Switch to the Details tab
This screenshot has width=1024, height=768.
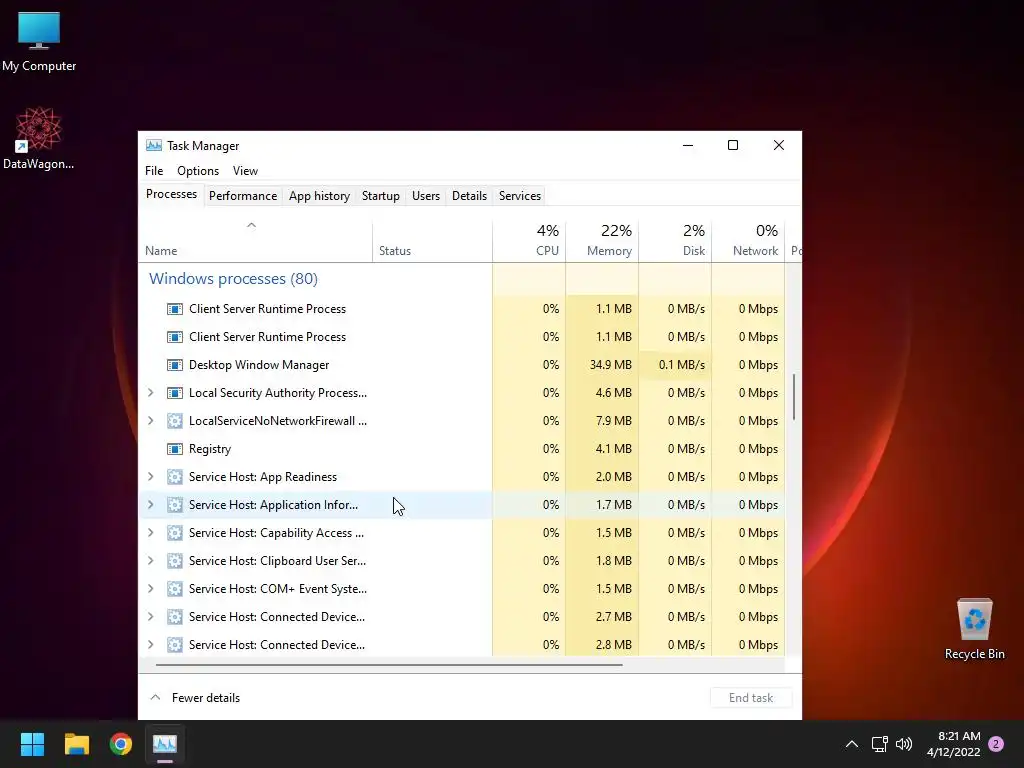tap(470, 196)
